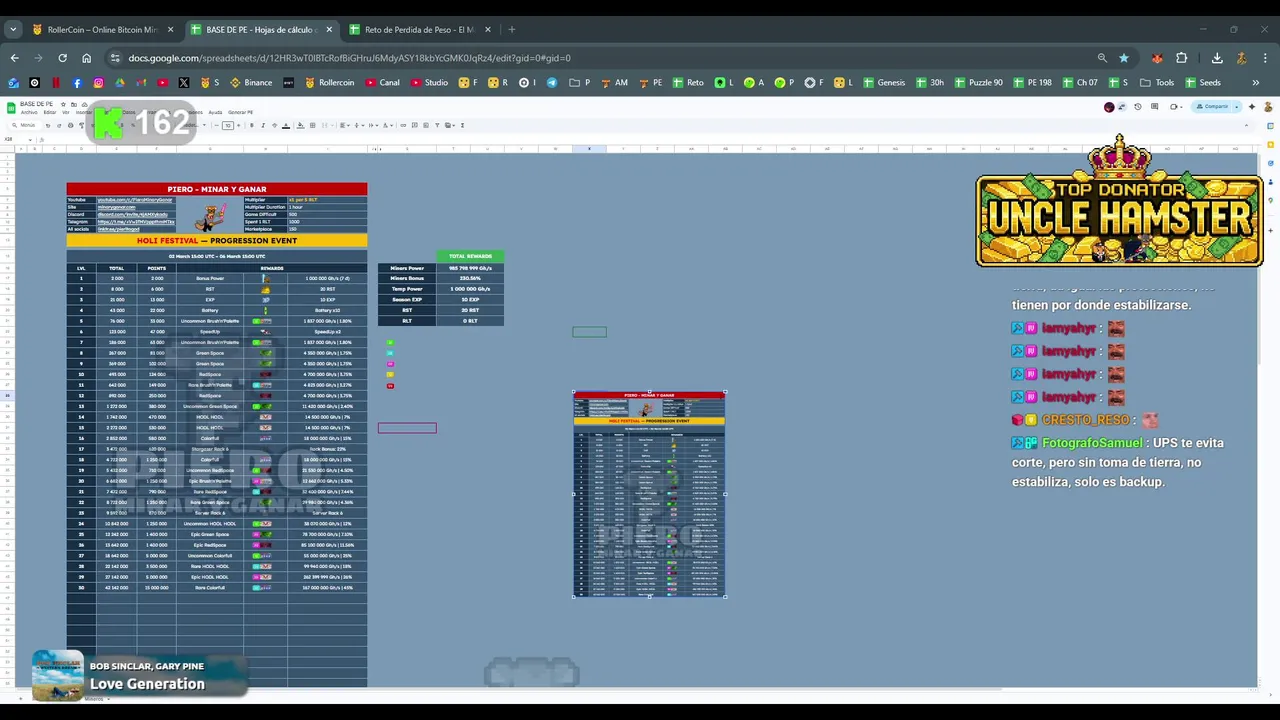The image size is (1280, 720).
Task: Open the Binance bookmark
Action: click(x=251, y=82)
